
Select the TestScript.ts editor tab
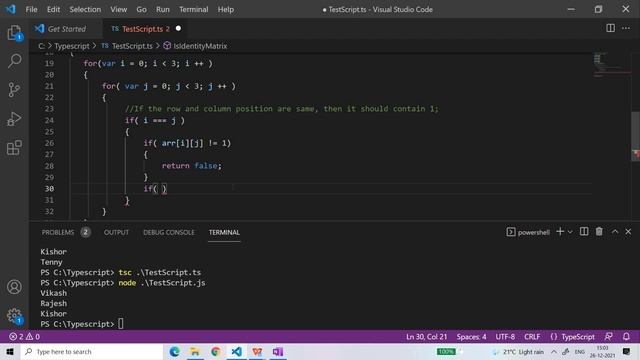coord(145,29)
